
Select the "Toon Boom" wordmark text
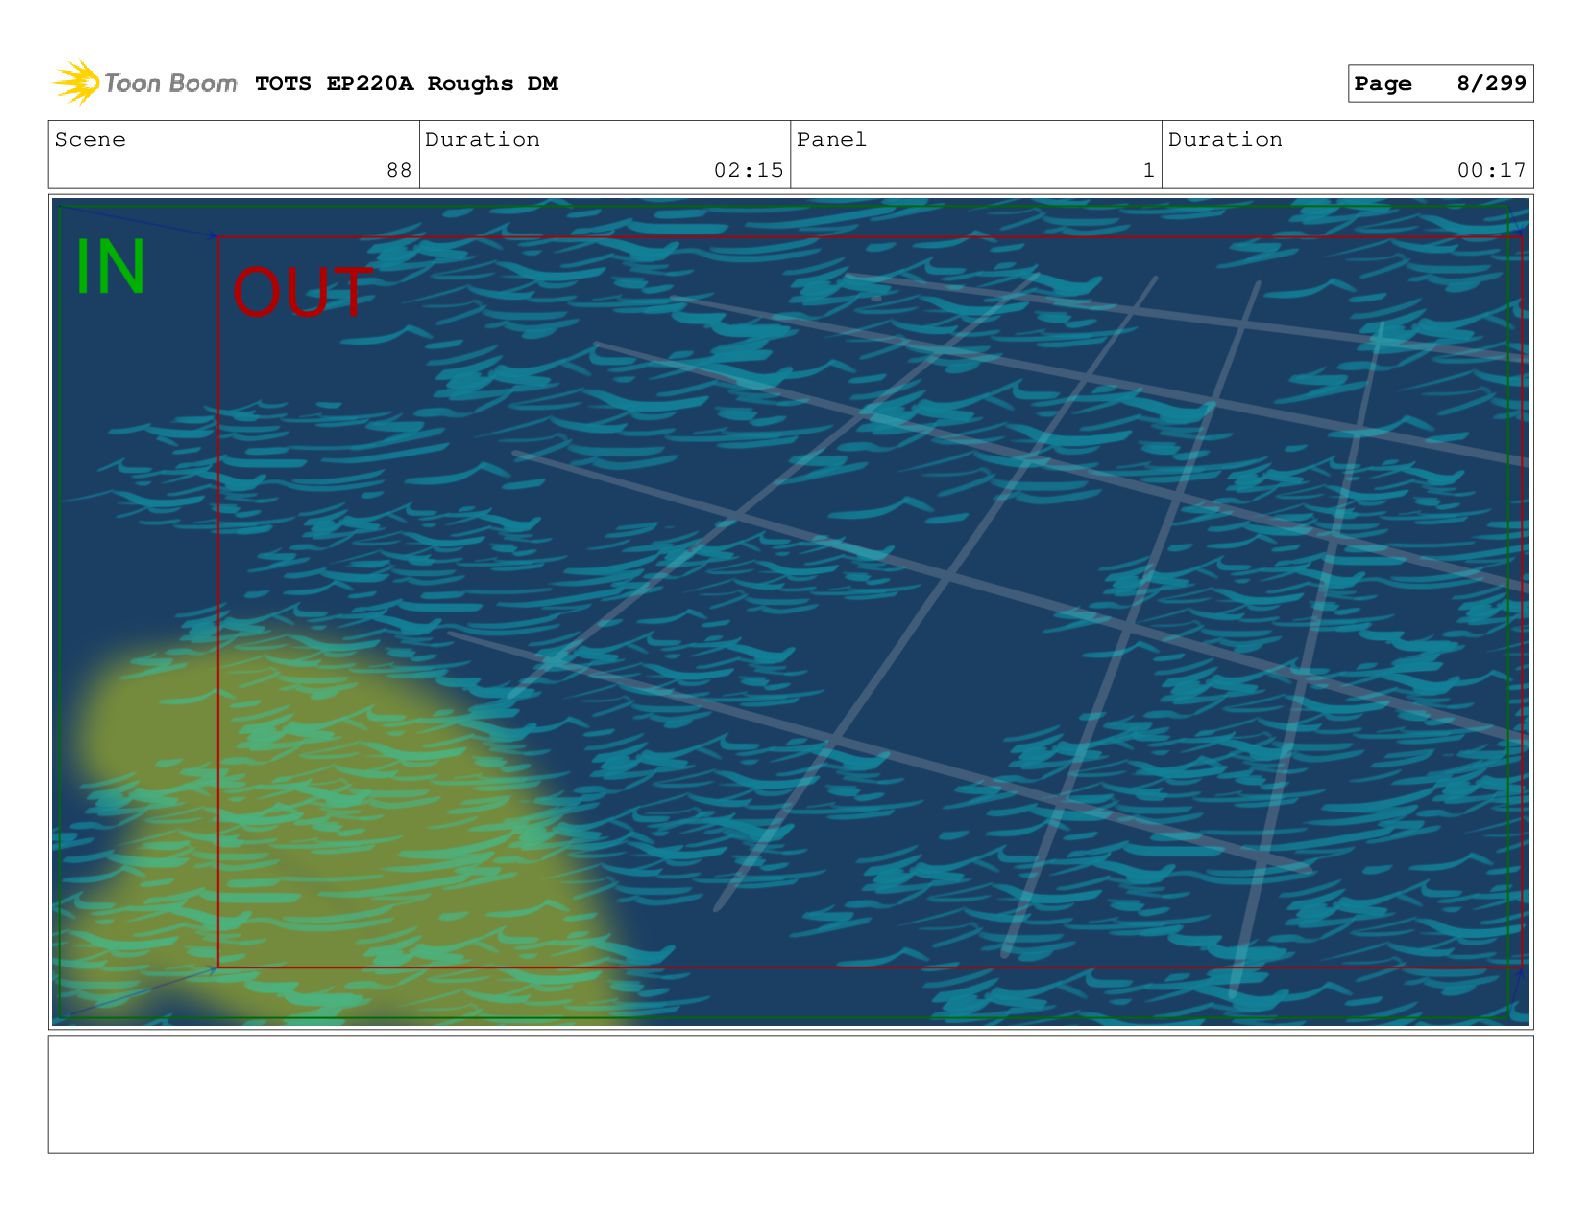coord(171,83)
